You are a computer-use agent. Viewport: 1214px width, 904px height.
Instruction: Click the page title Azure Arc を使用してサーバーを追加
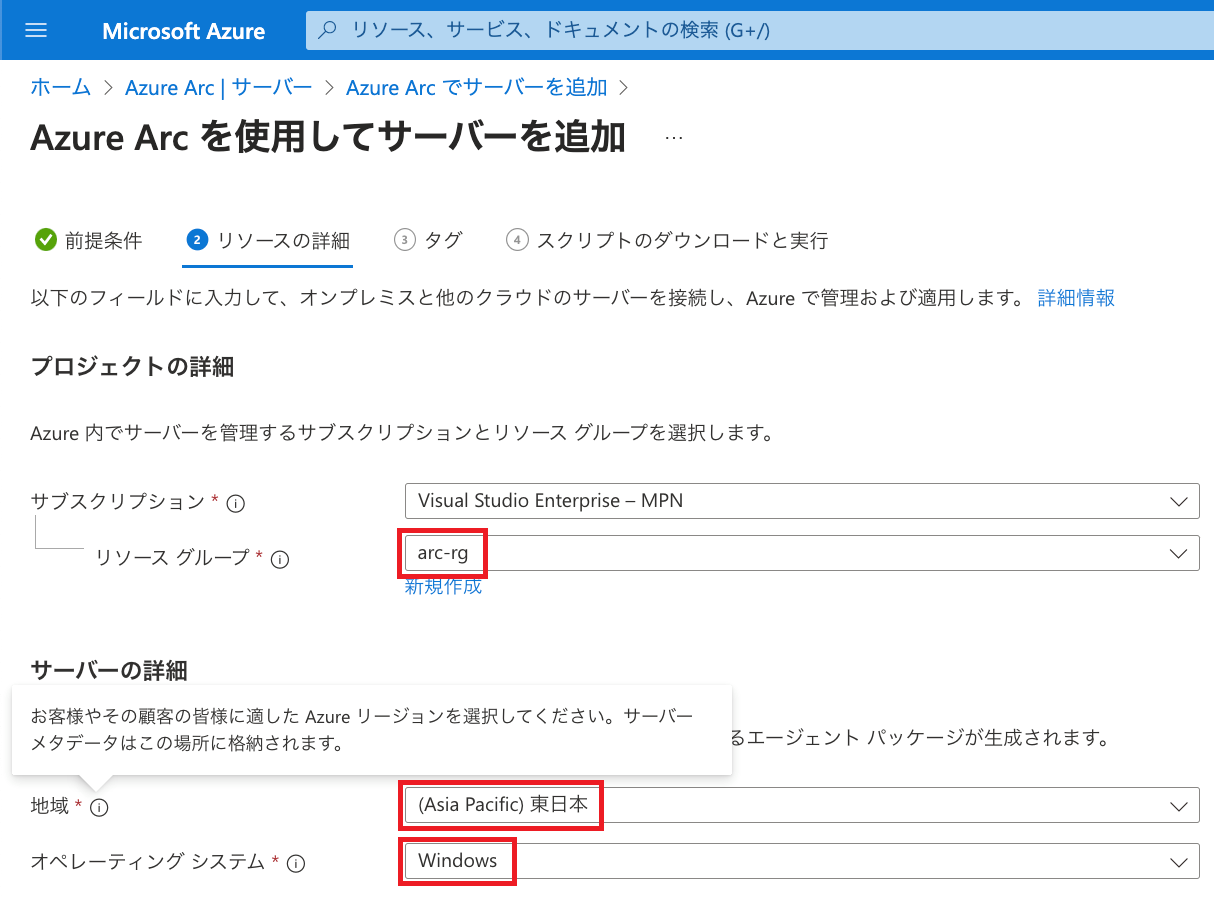point(329,138)
